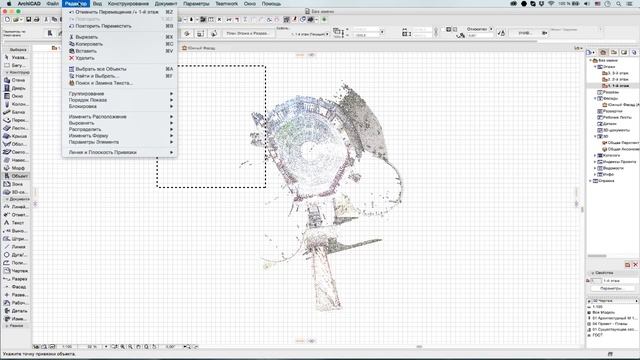Choose Найти и Выбрать menu item

point(120,76)
